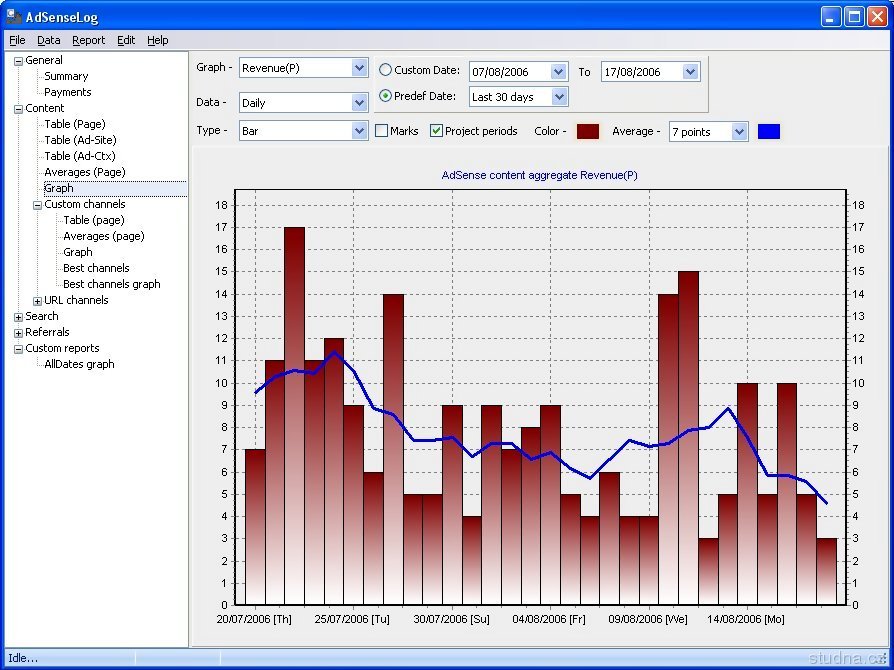Click the blue Average line color swatch

[x=768, y=131]
